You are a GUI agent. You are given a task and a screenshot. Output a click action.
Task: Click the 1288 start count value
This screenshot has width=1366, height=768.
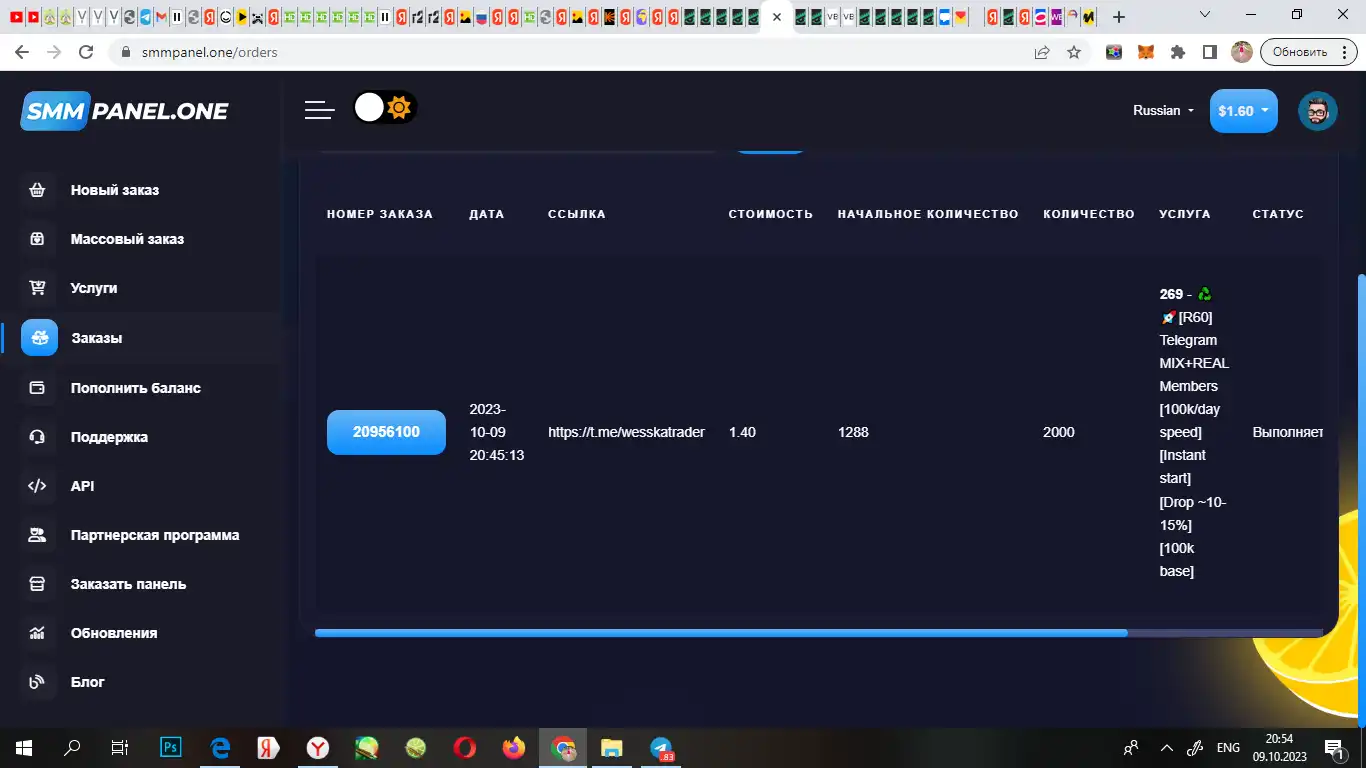[853, 432]
